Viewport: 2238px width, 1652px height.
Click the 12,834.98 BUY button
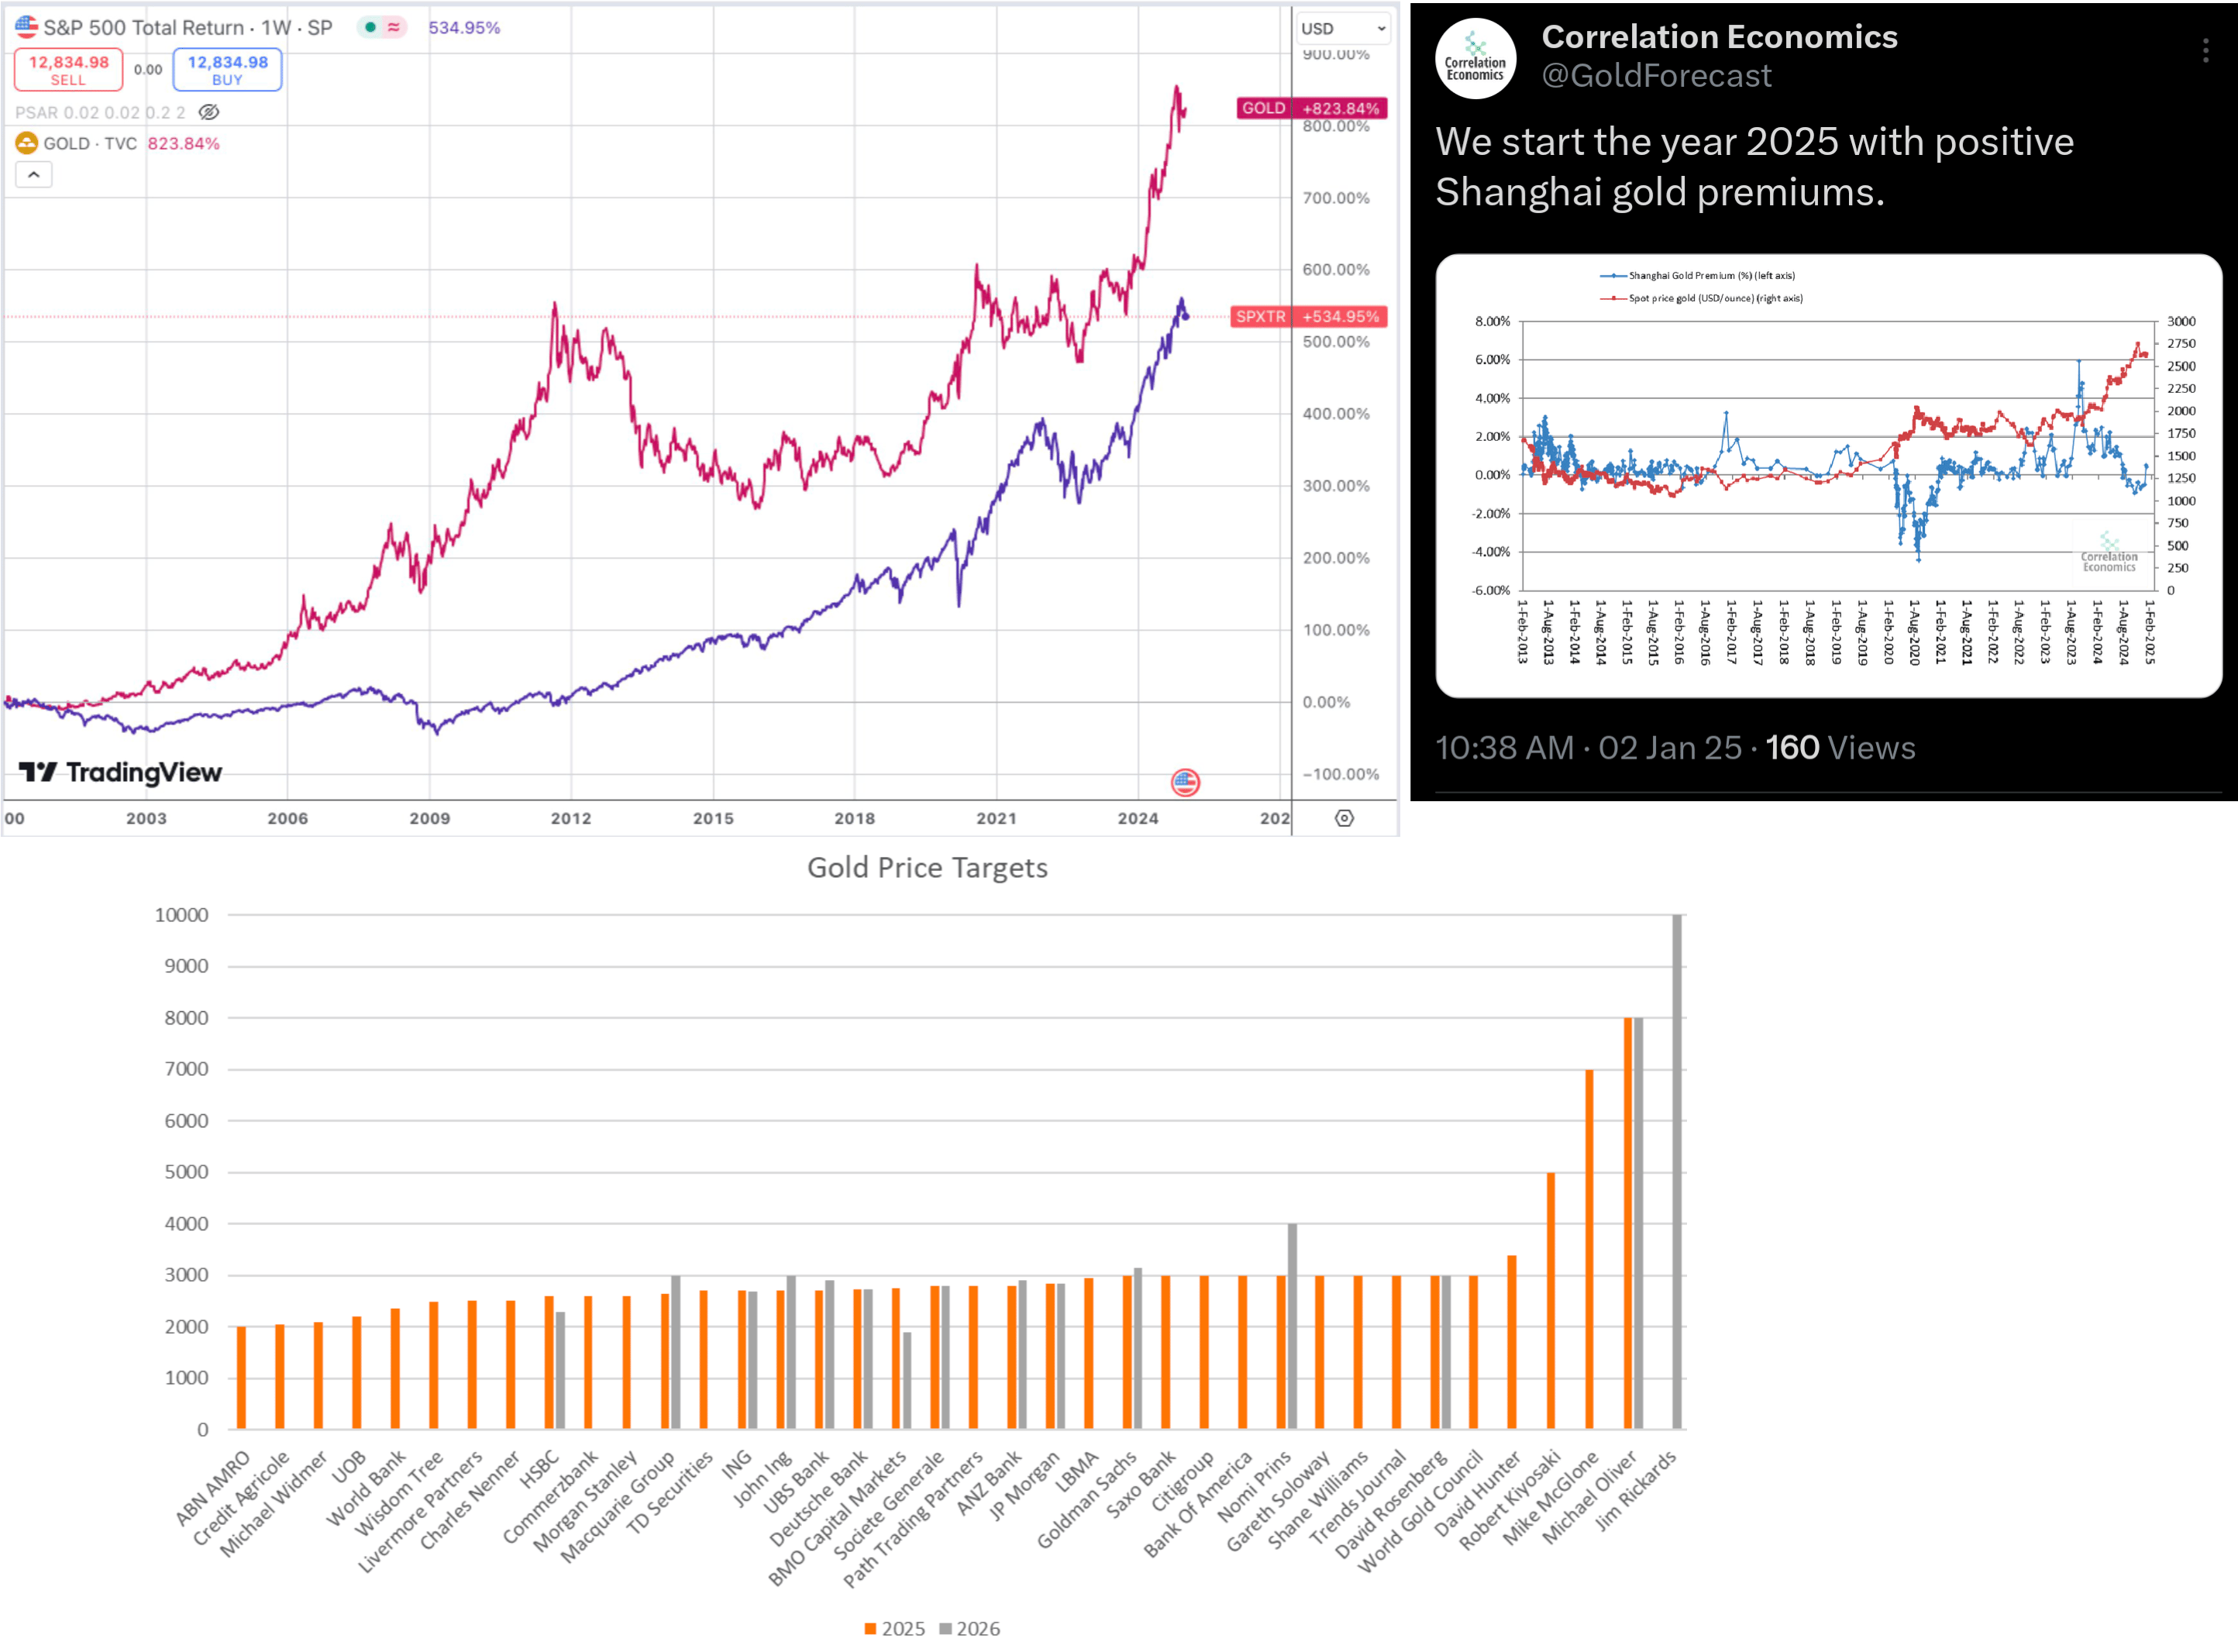pos(227,70)
